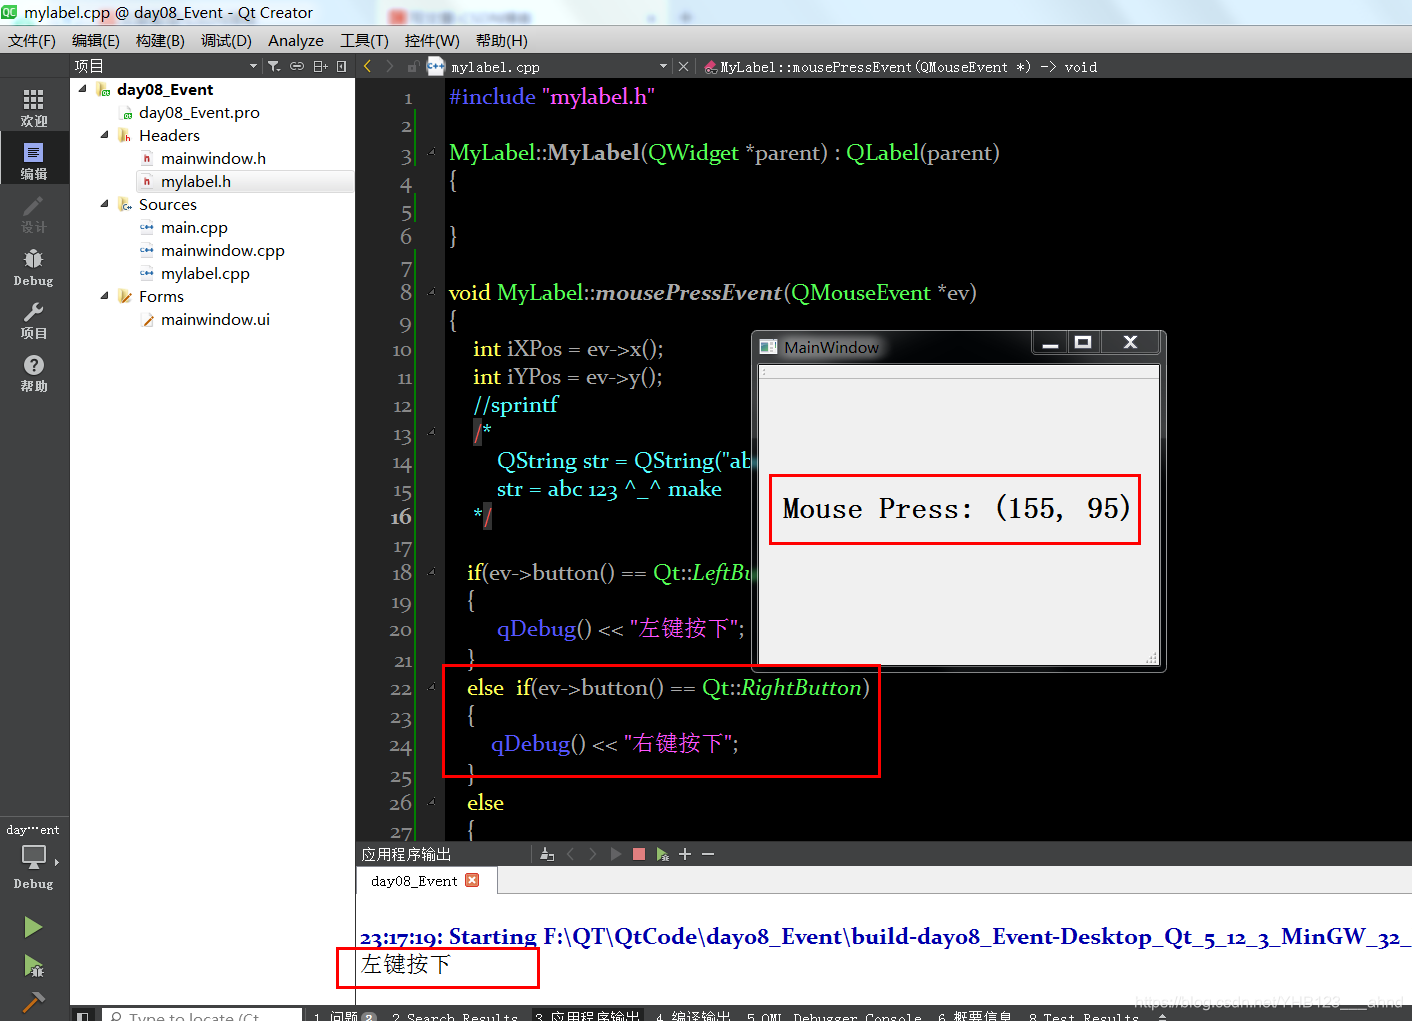This screenshot has height=1021, width=1412.
Task: Select mylabel.h in project tree
Action: pos(196,181)
